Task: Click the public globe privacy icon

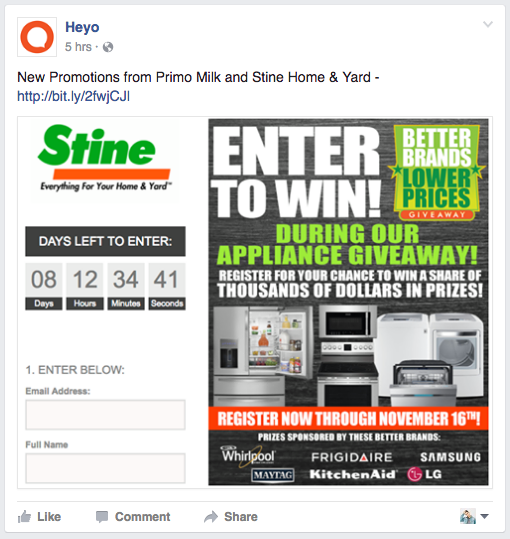Action: pyautogui.click(x=108, y=47)
